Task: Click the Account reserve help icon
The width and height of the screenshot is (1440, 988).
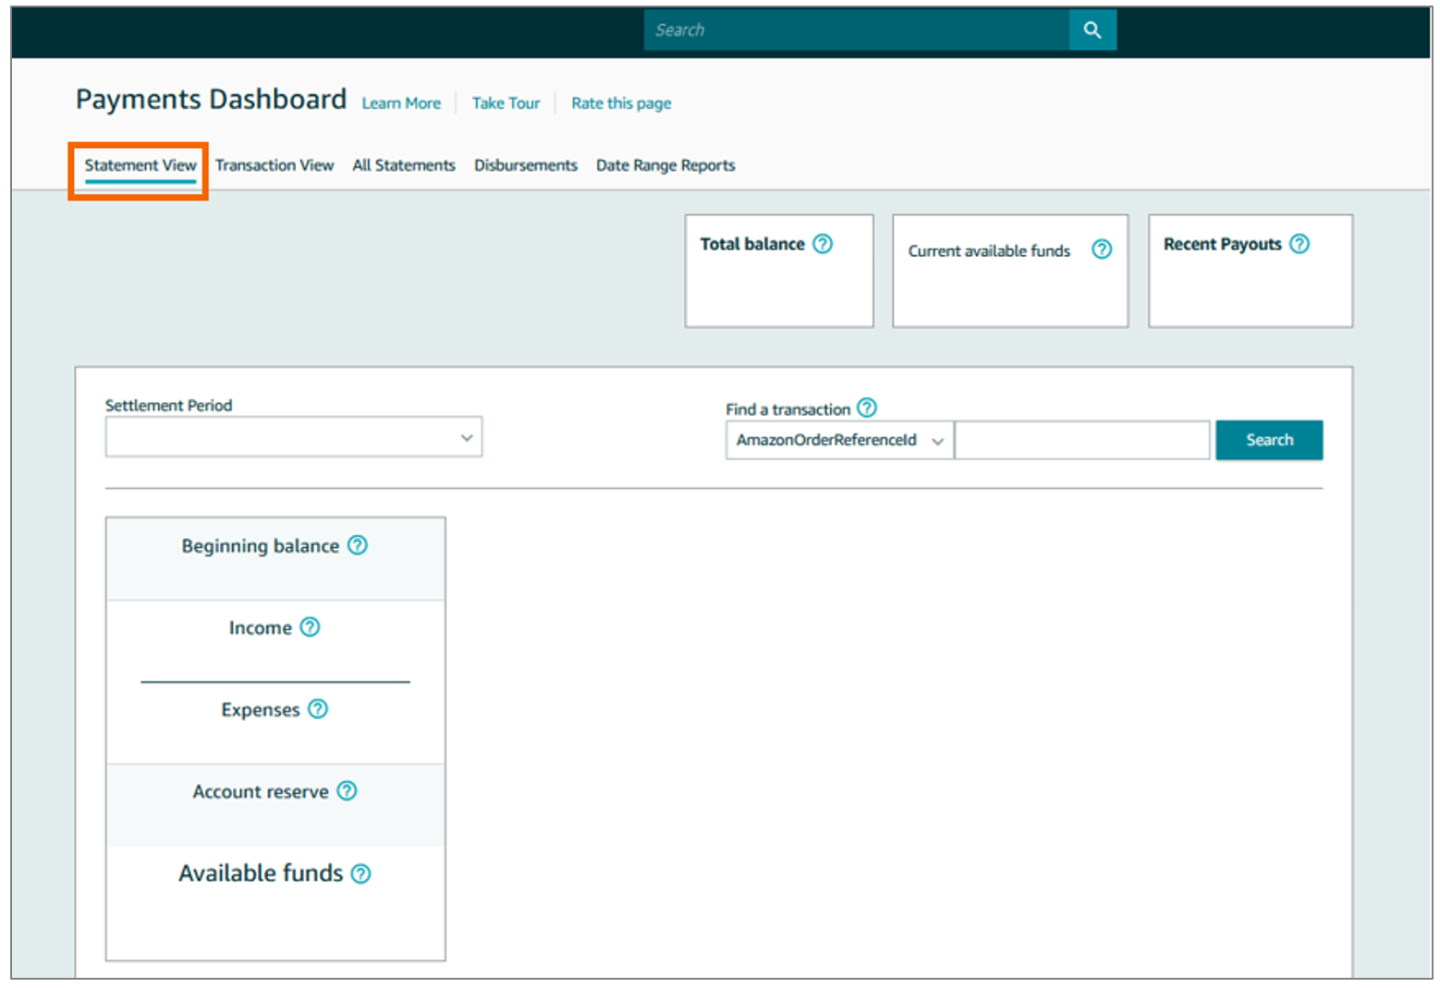Action: [346, 790]
